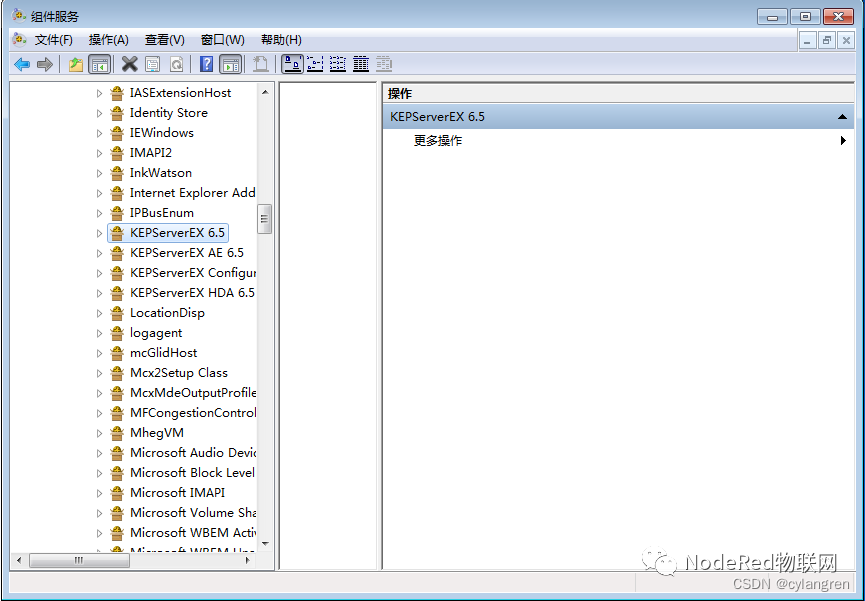Viewport: 865px width, 601px height.
Task: Click the package icon beside MhegVM
Action: (117, 433)
